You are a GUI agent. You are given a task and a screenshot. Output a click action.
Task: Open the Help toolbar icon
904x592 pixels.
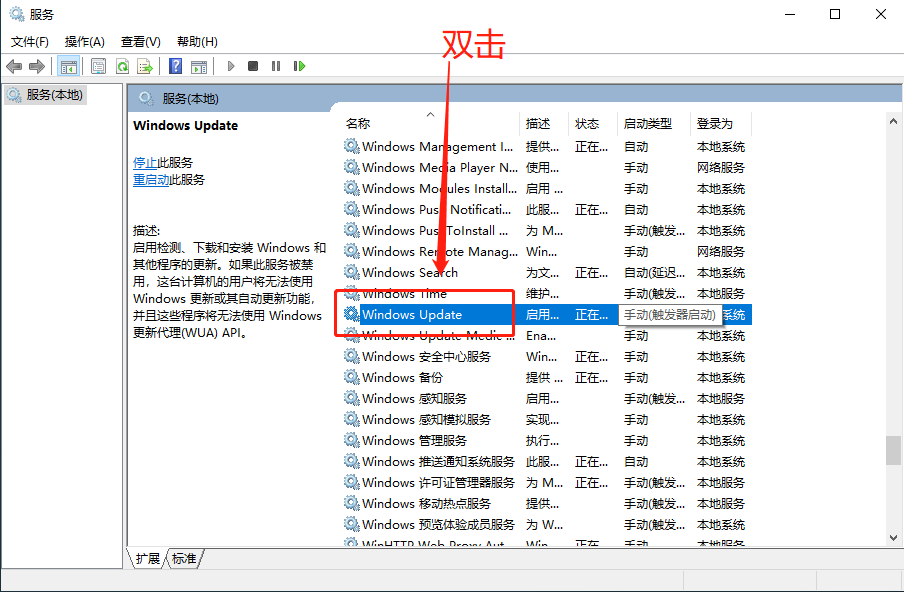(175, 66)
